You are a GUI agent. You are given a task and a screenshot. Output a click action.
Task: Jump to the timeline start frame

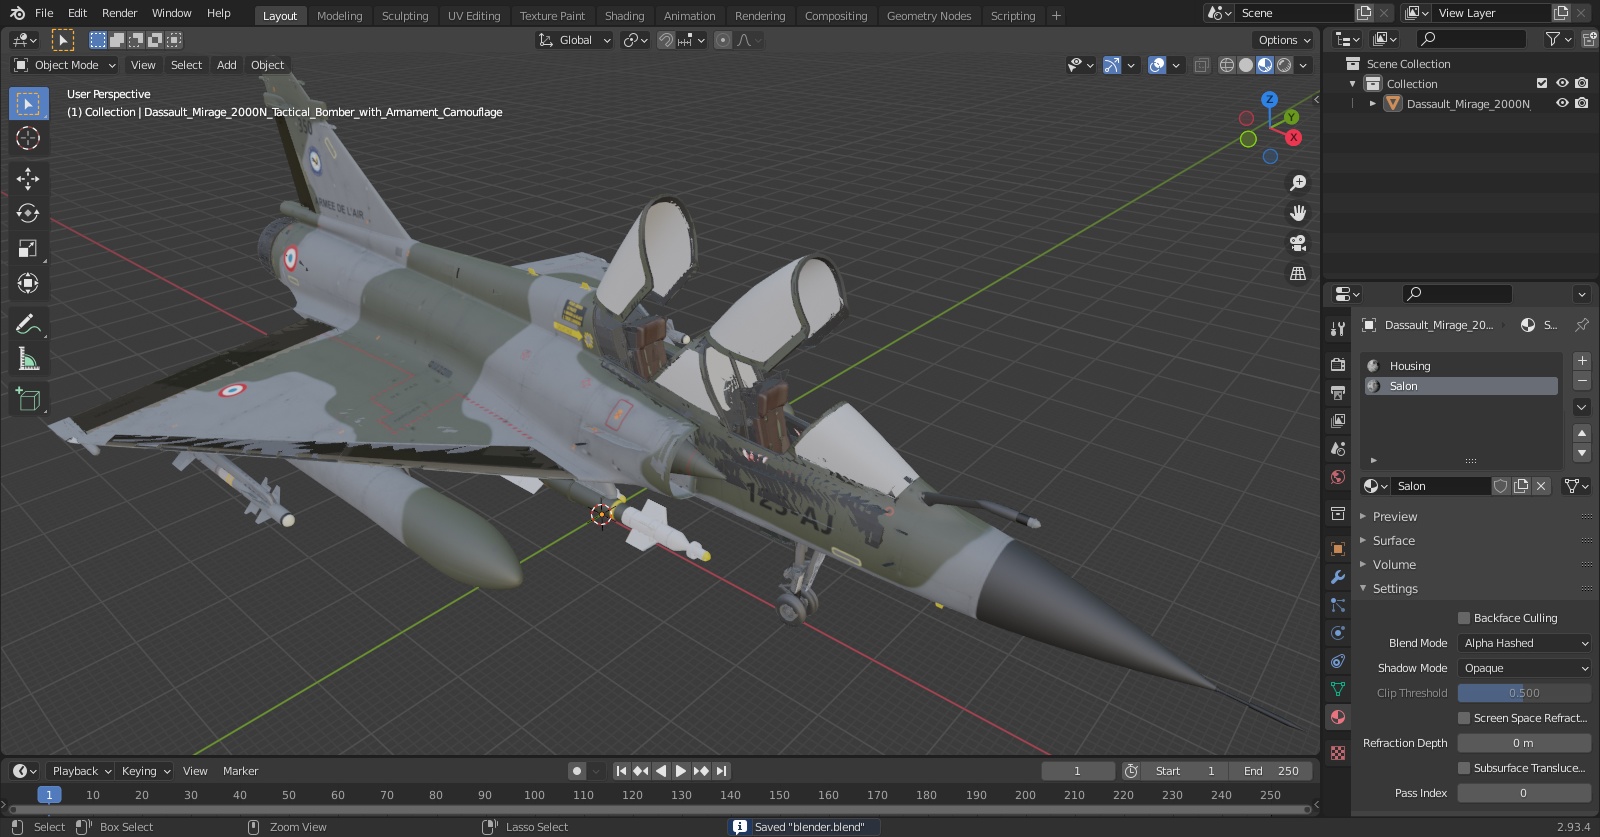[x=621, y=771]
